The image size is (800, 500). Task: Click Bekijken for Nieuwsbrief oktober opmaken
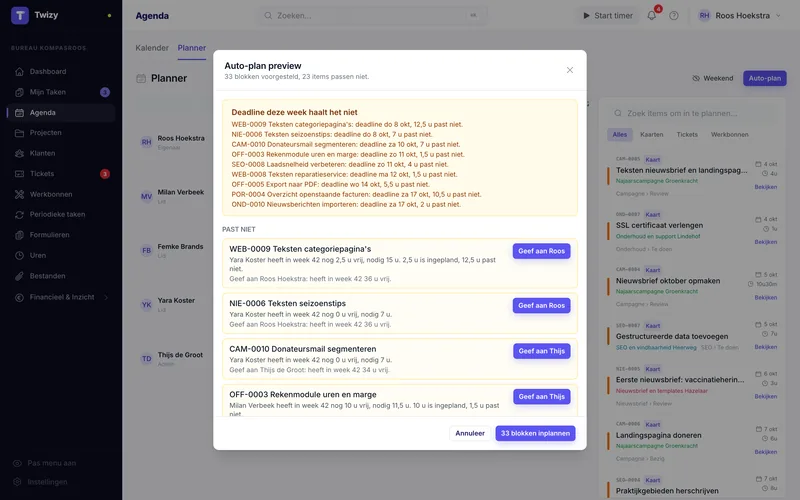point(765,297)
